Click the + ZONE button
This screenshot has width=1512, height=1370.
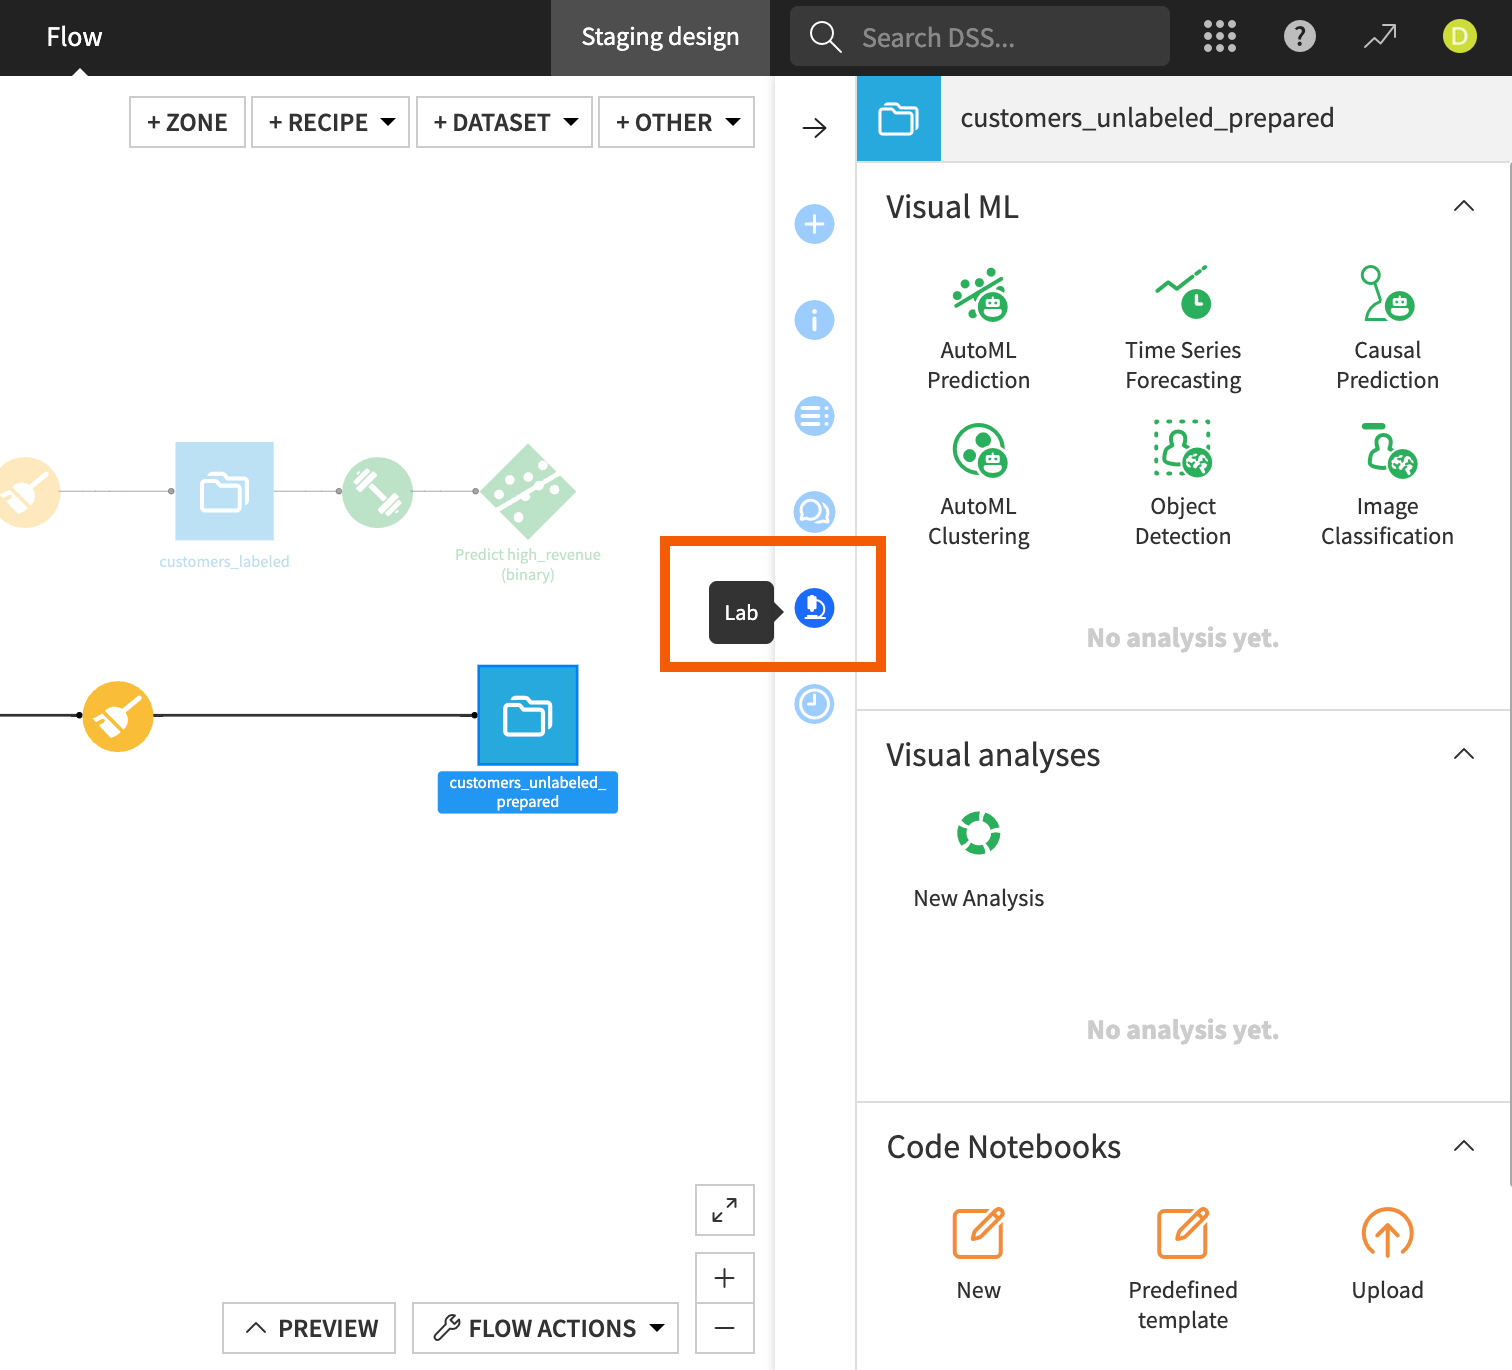click(x=187, y=122)
